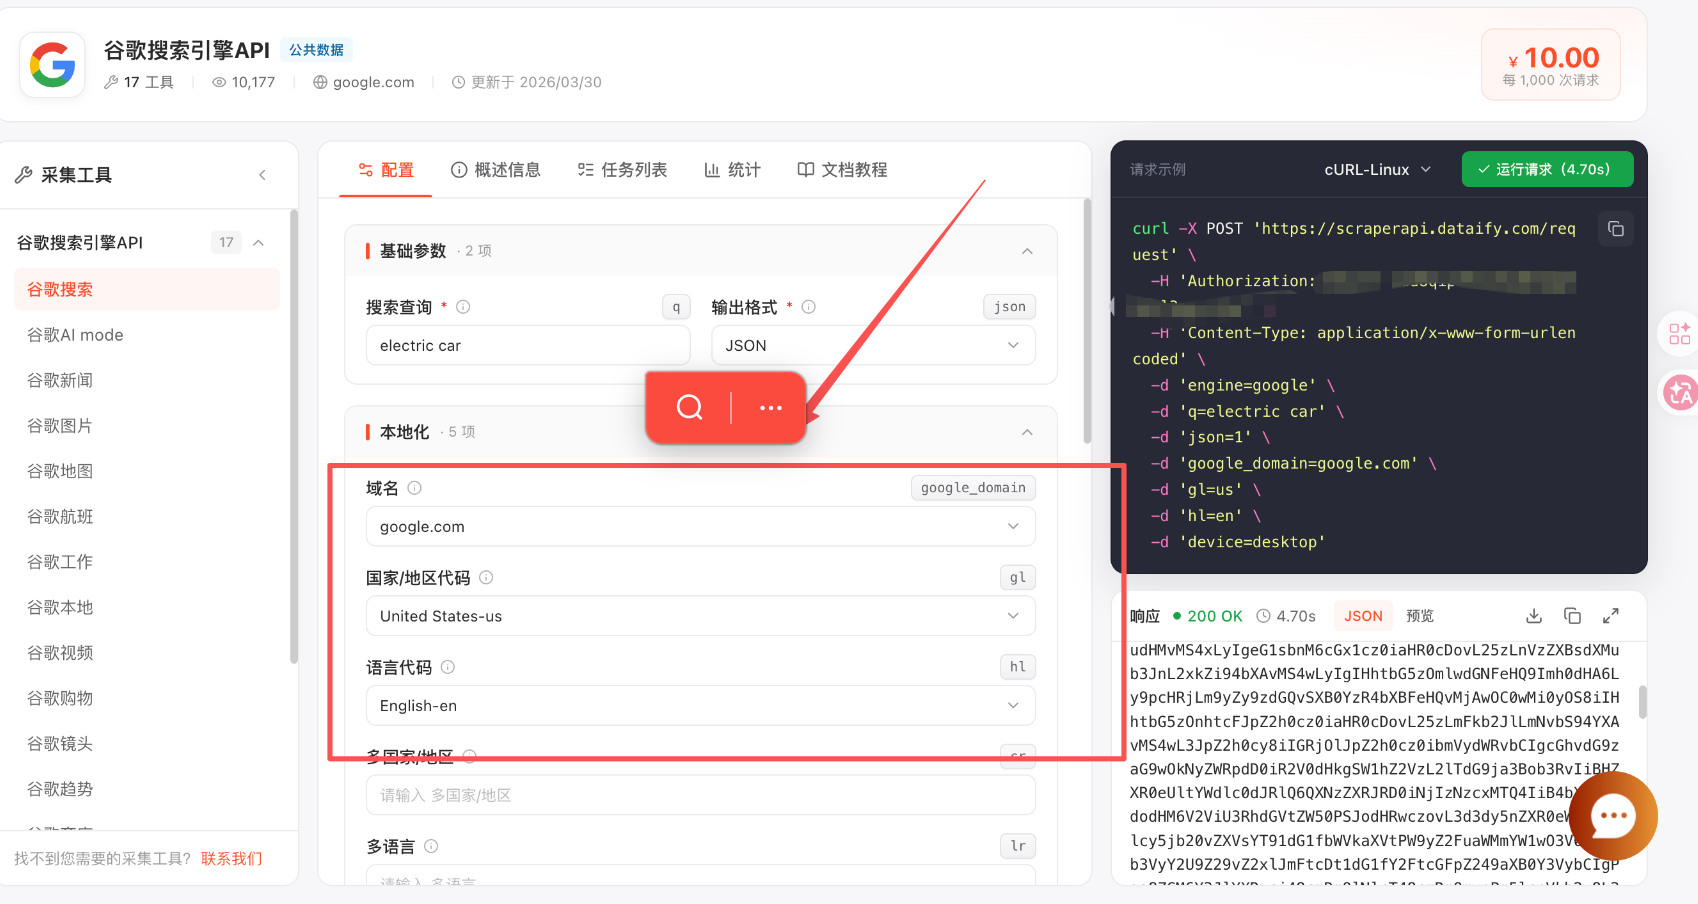Click the globe icon beside google.com
The width and height of the screenshot is (1698, 904).
320,82
